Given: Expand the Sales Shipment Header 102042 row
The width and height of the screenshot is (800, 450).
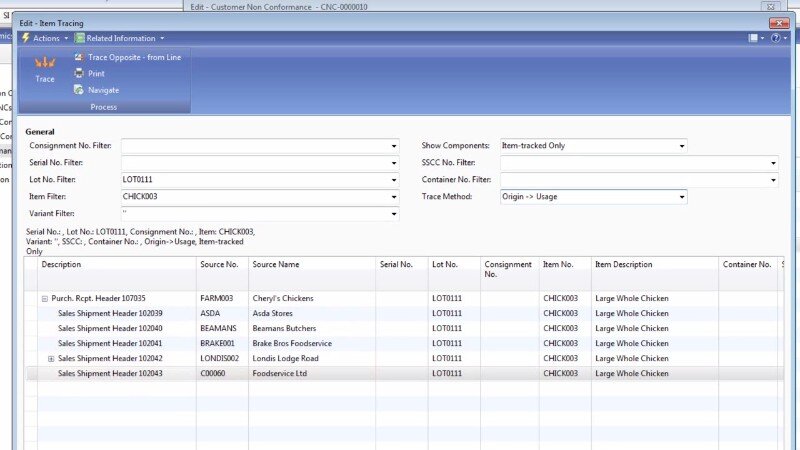Looking at the screenshot, I should tap(51, 358).
